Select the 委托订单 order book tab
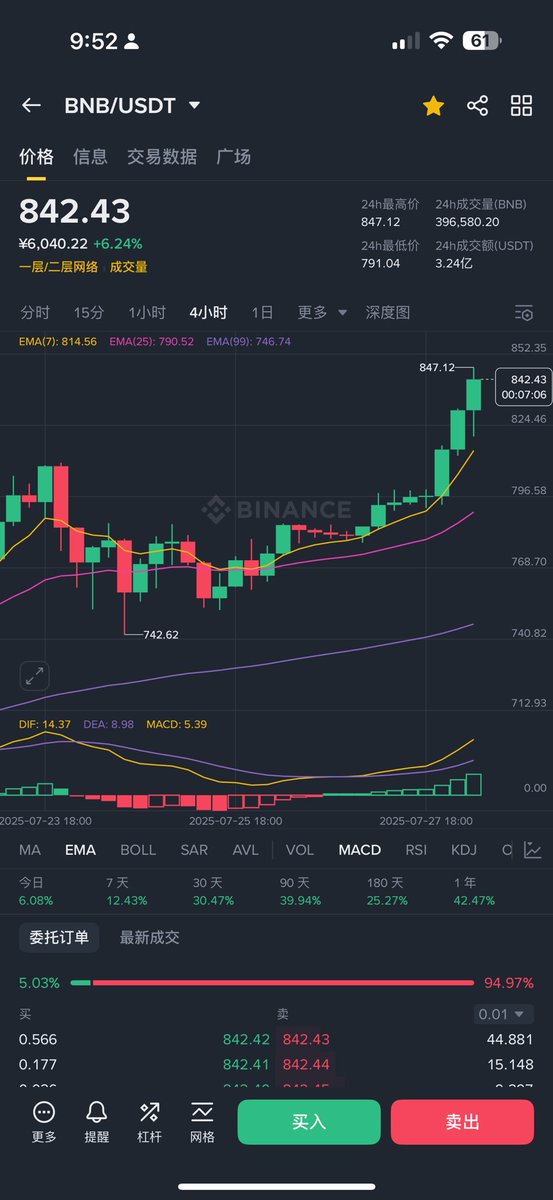This screenshot has width=553, height=1200. (59, 938)
